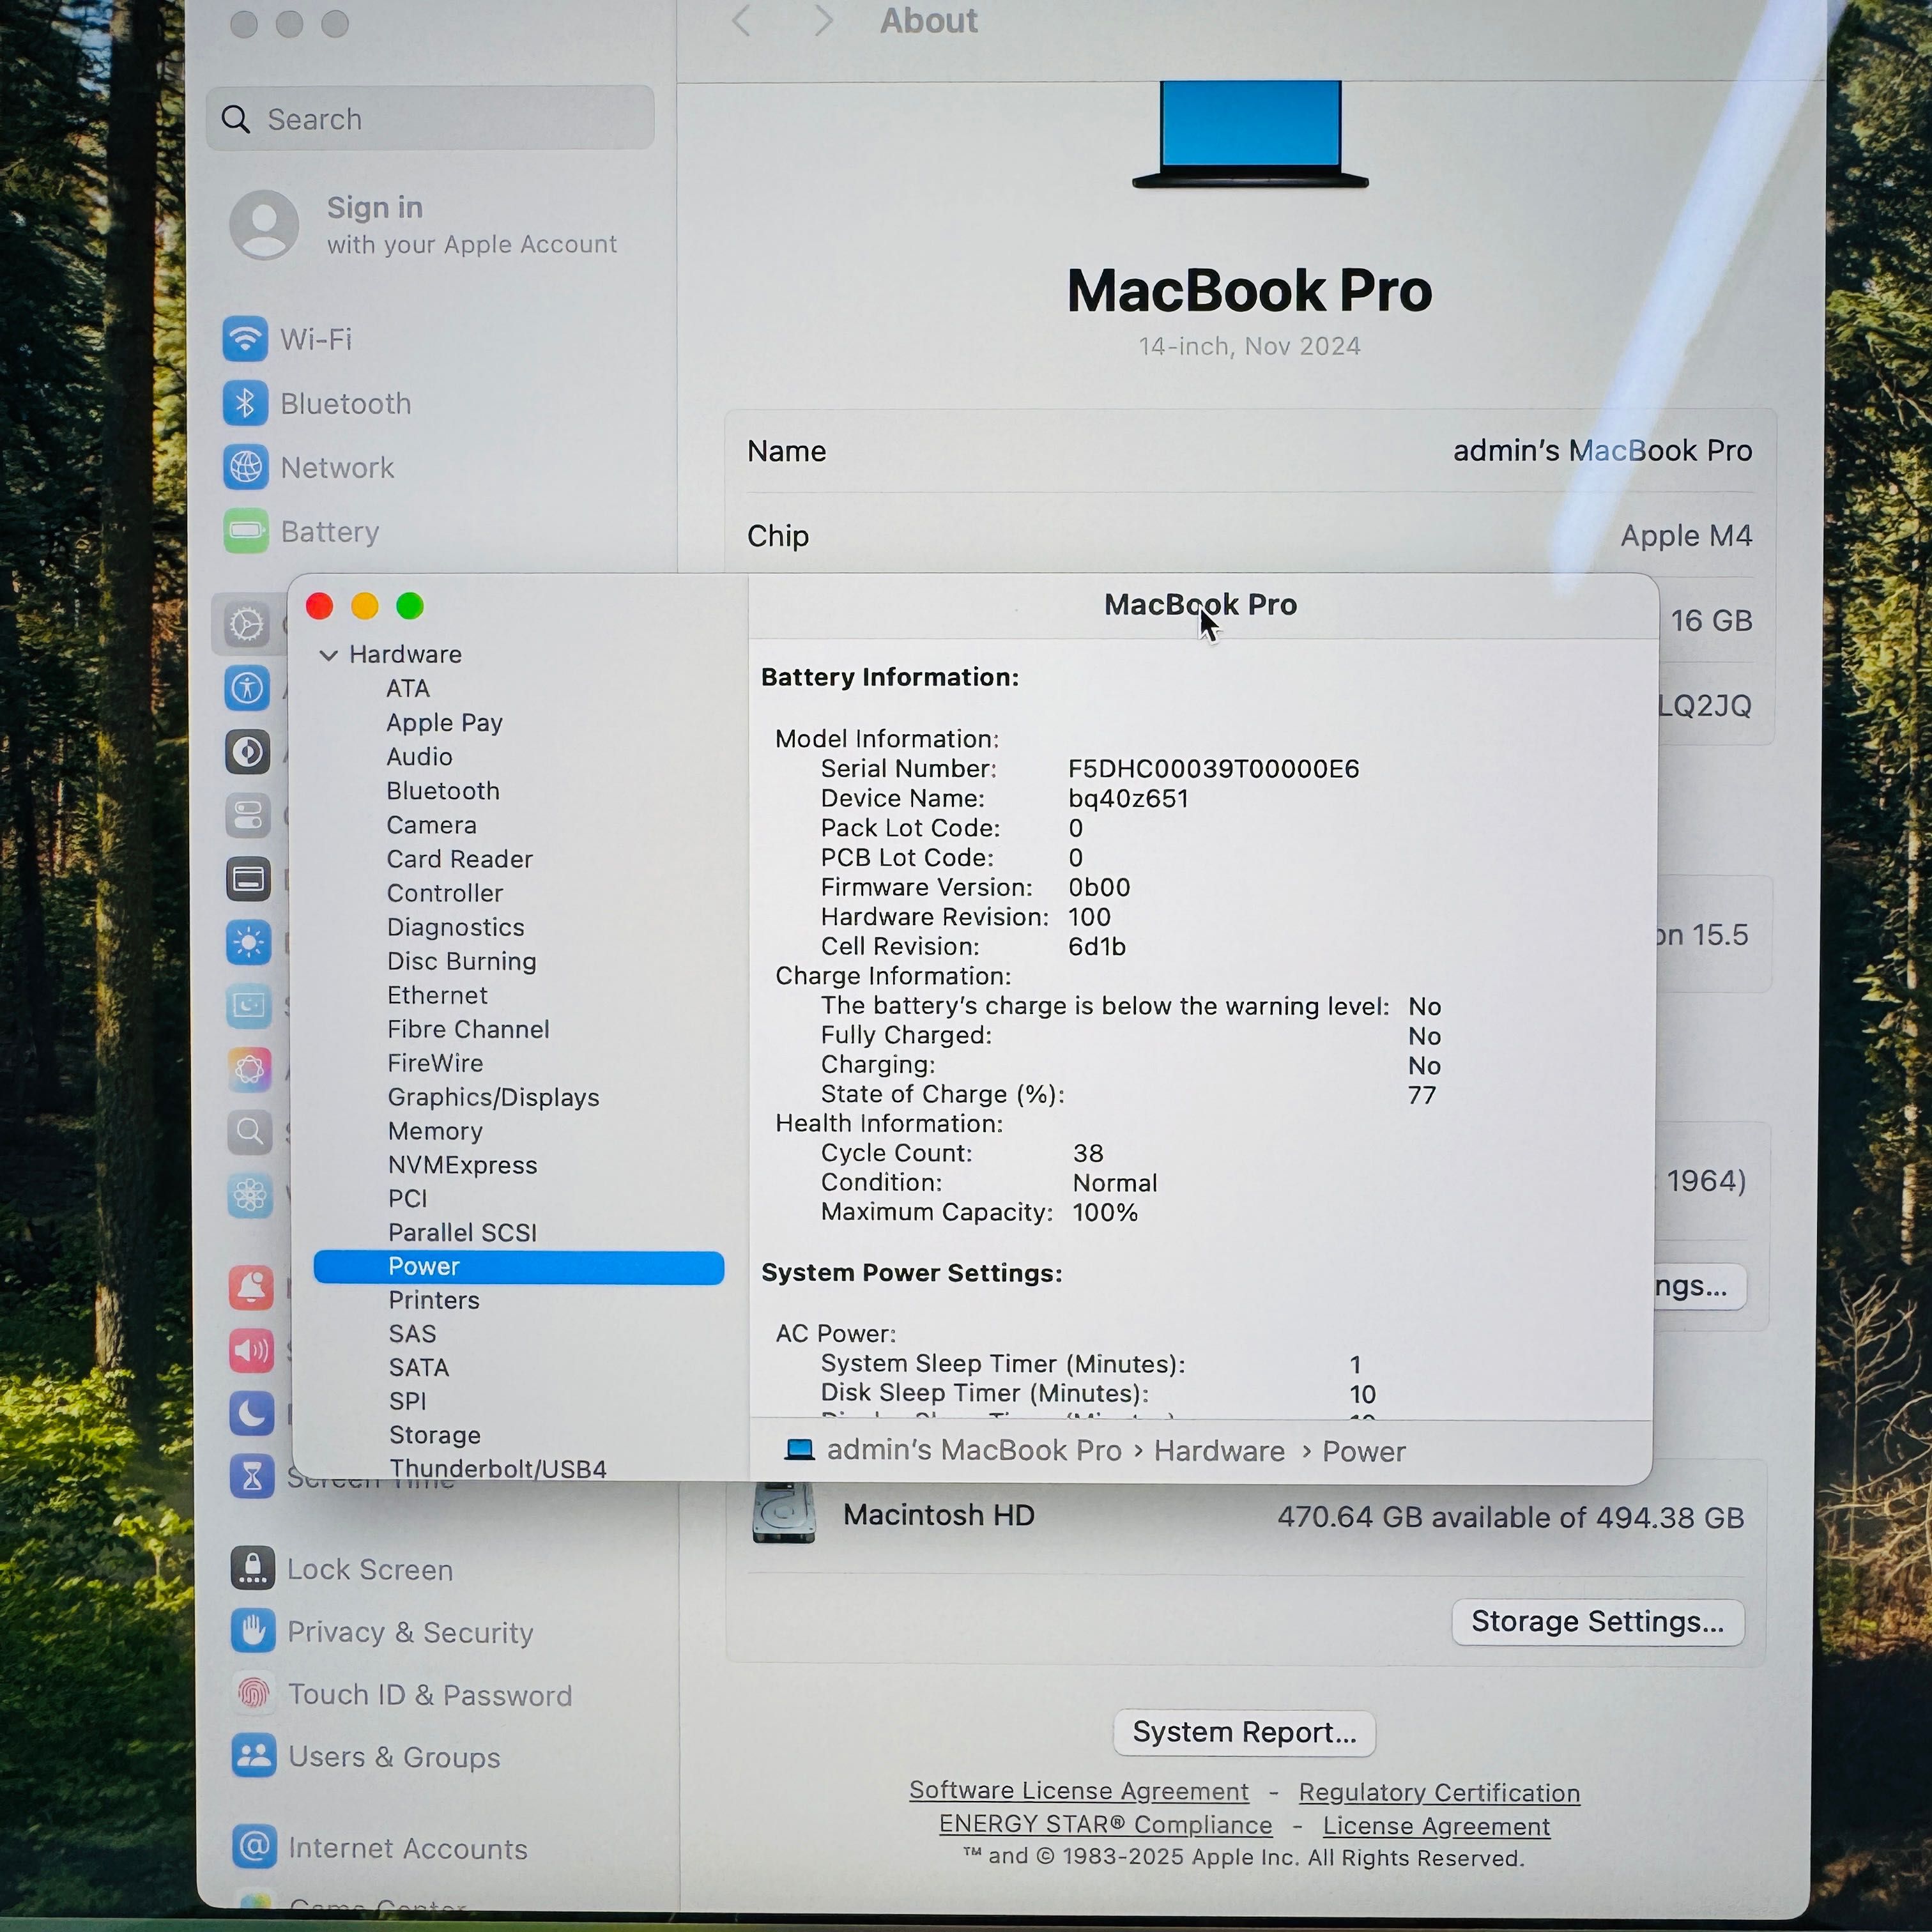The width and height of the screenshot is (1932, 1932).
Task: Open the Notifications bell icon
Action: coord(251,1288)
